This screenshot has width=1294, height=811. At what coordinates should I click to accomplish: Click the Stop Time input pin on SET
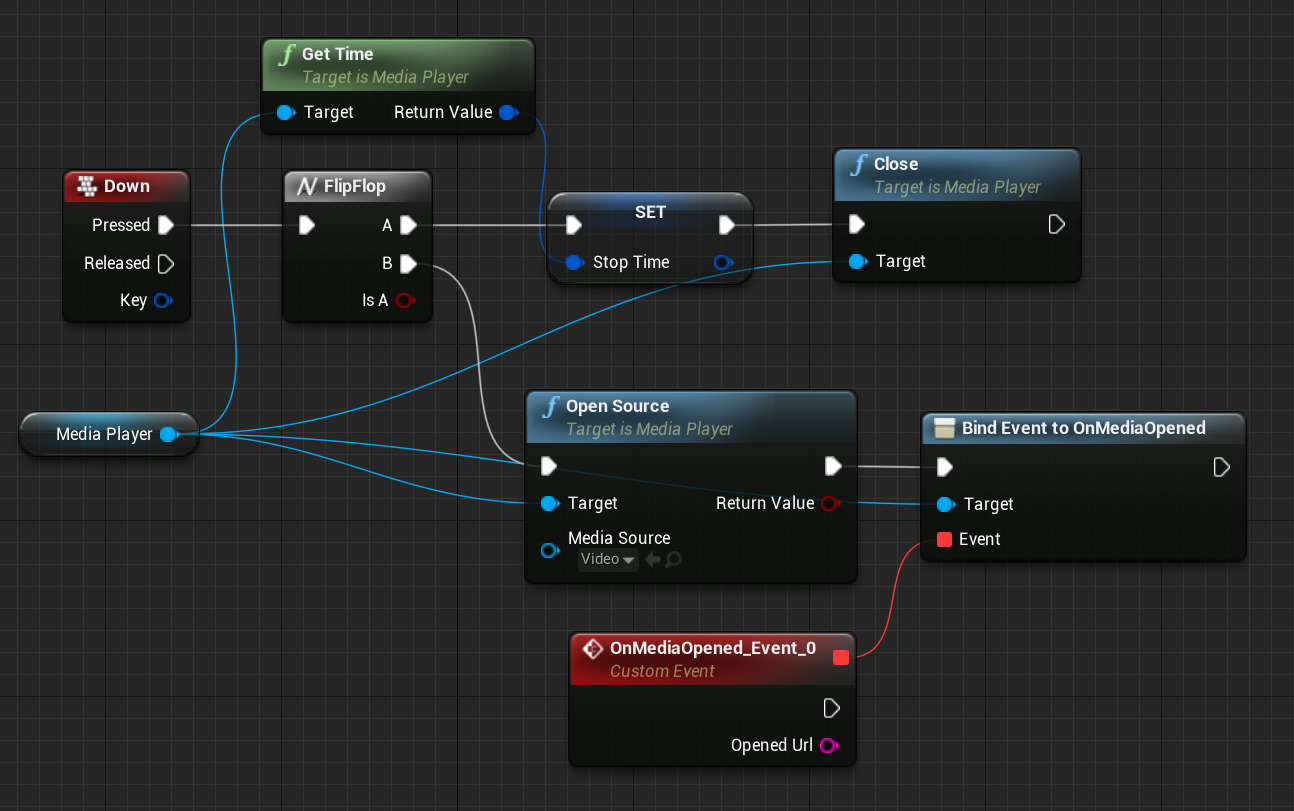(574, 262)
